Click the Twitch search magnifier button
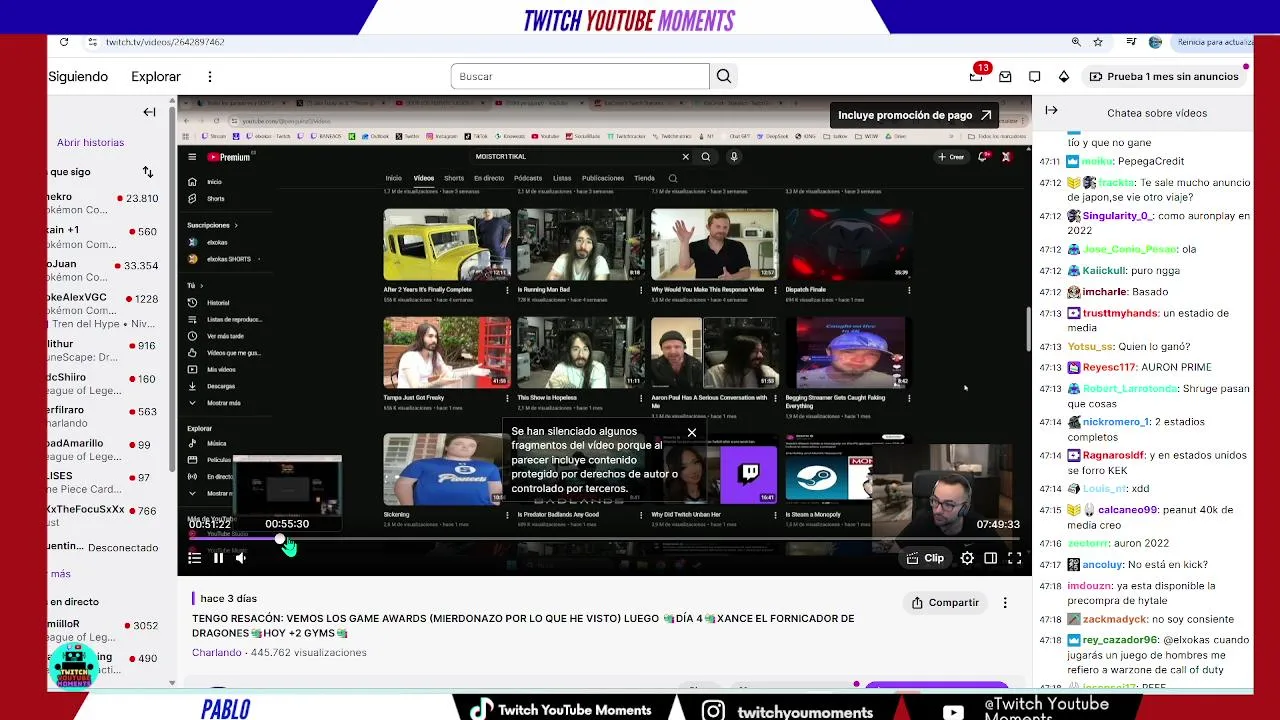The image size is (1280, 720). click(724, 76)
